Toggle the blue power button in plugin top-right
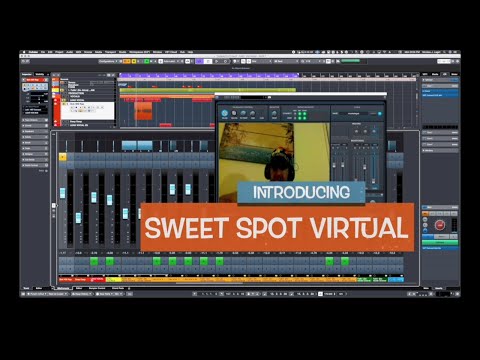480x360 pixels. pos(380,114)
